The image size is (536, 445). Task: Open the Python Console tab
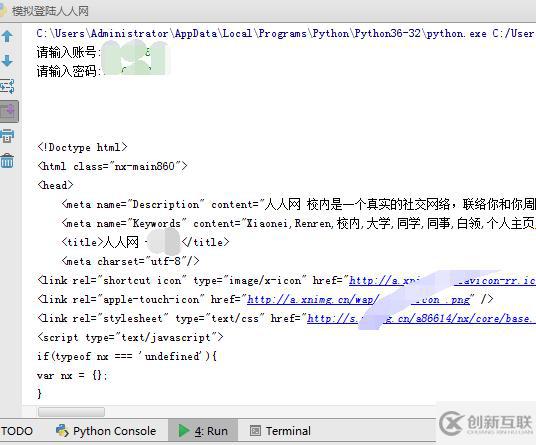pos(106,431)
